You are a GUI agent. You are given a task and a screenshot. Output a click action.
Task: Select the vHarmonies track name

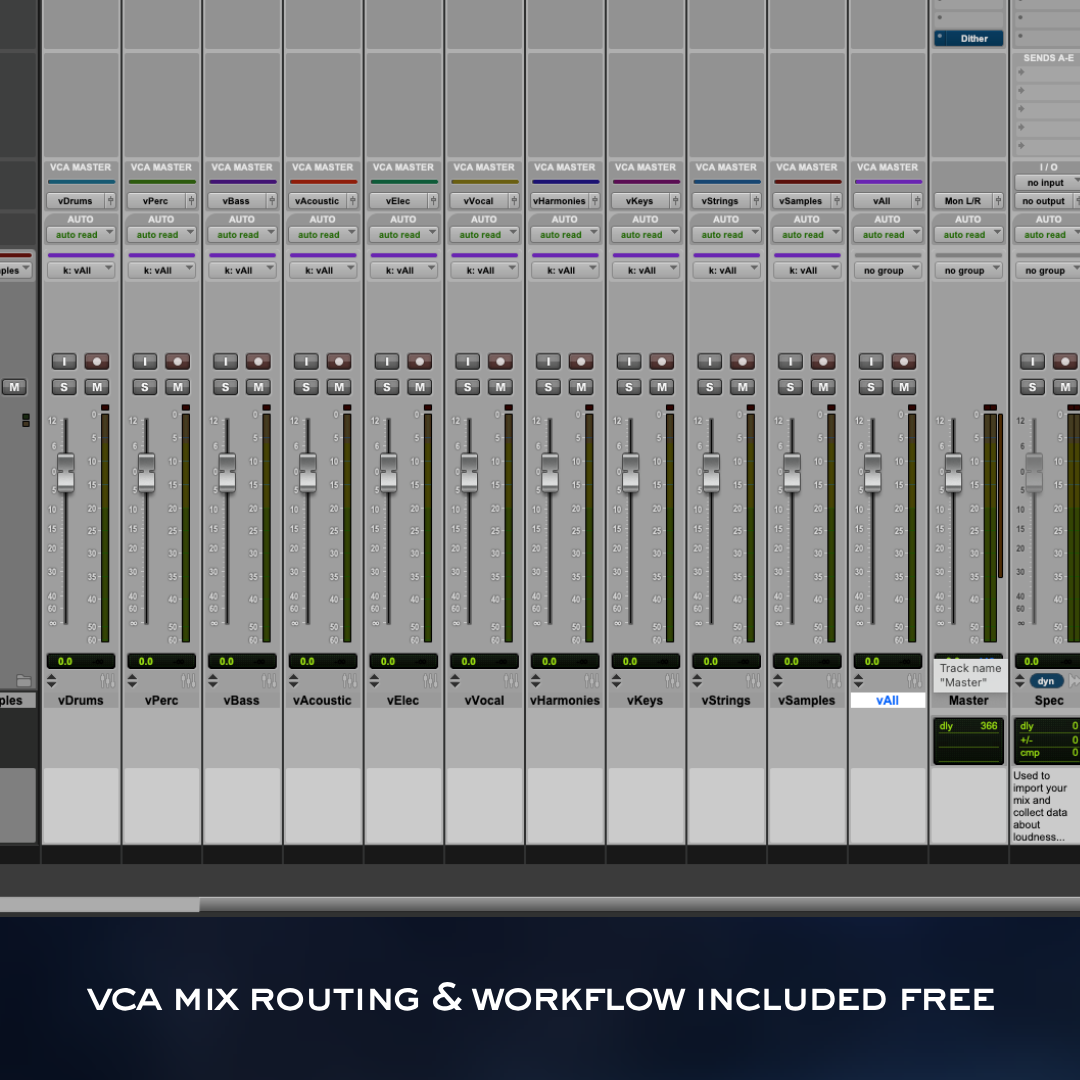(x=565, y=700)
